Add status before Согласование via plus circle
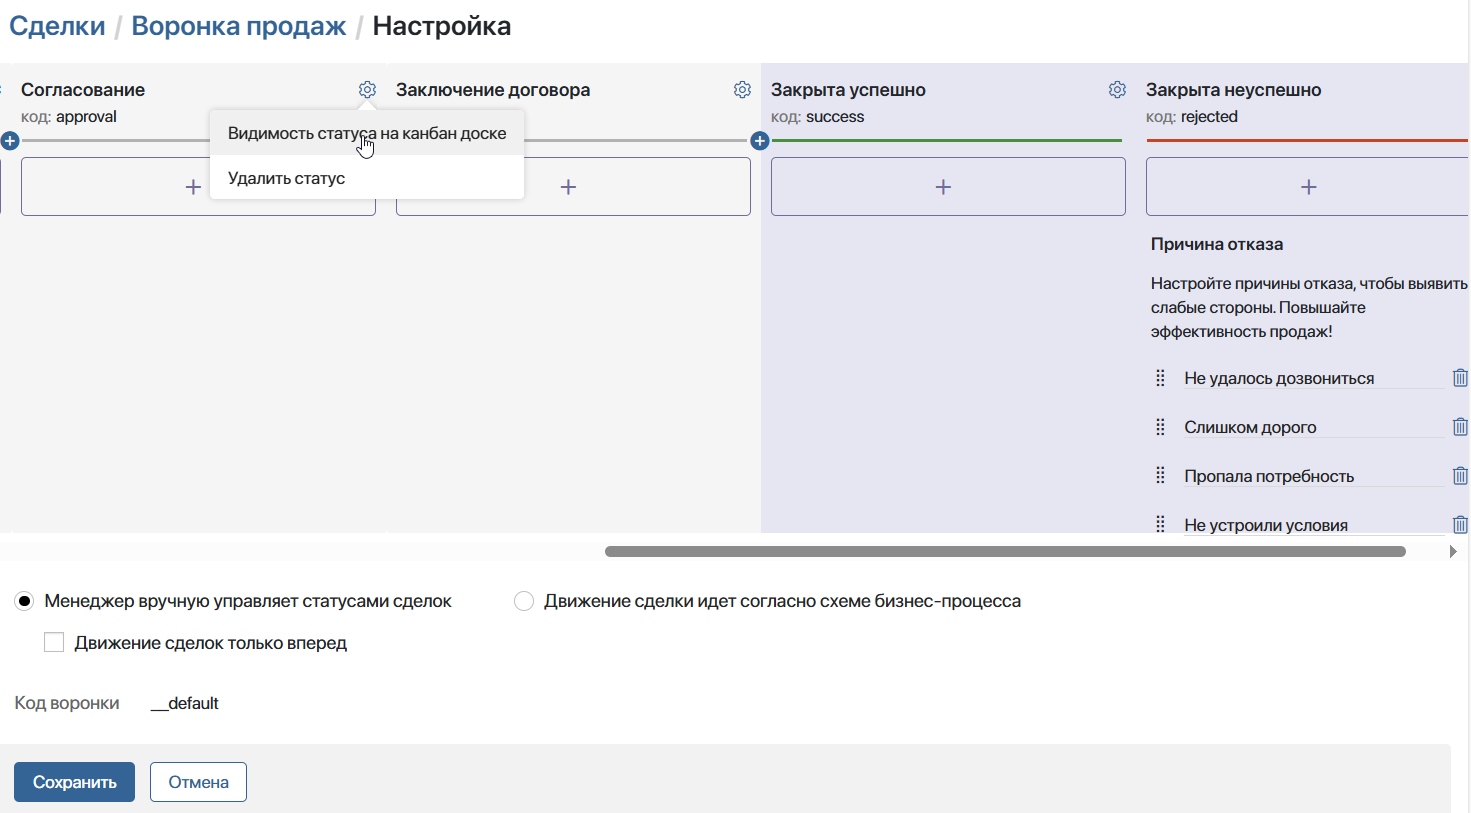The image size is (1471, 813). click(10, 141)
